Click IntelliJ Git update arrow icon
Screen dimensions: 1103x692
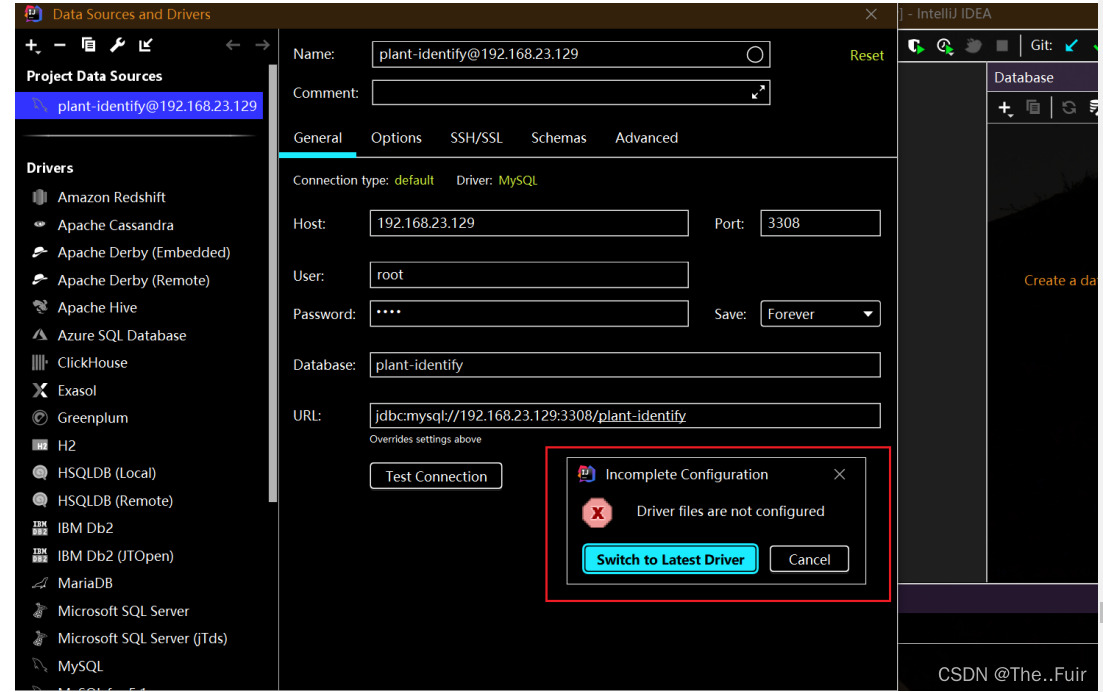[x=1071, y=46]
